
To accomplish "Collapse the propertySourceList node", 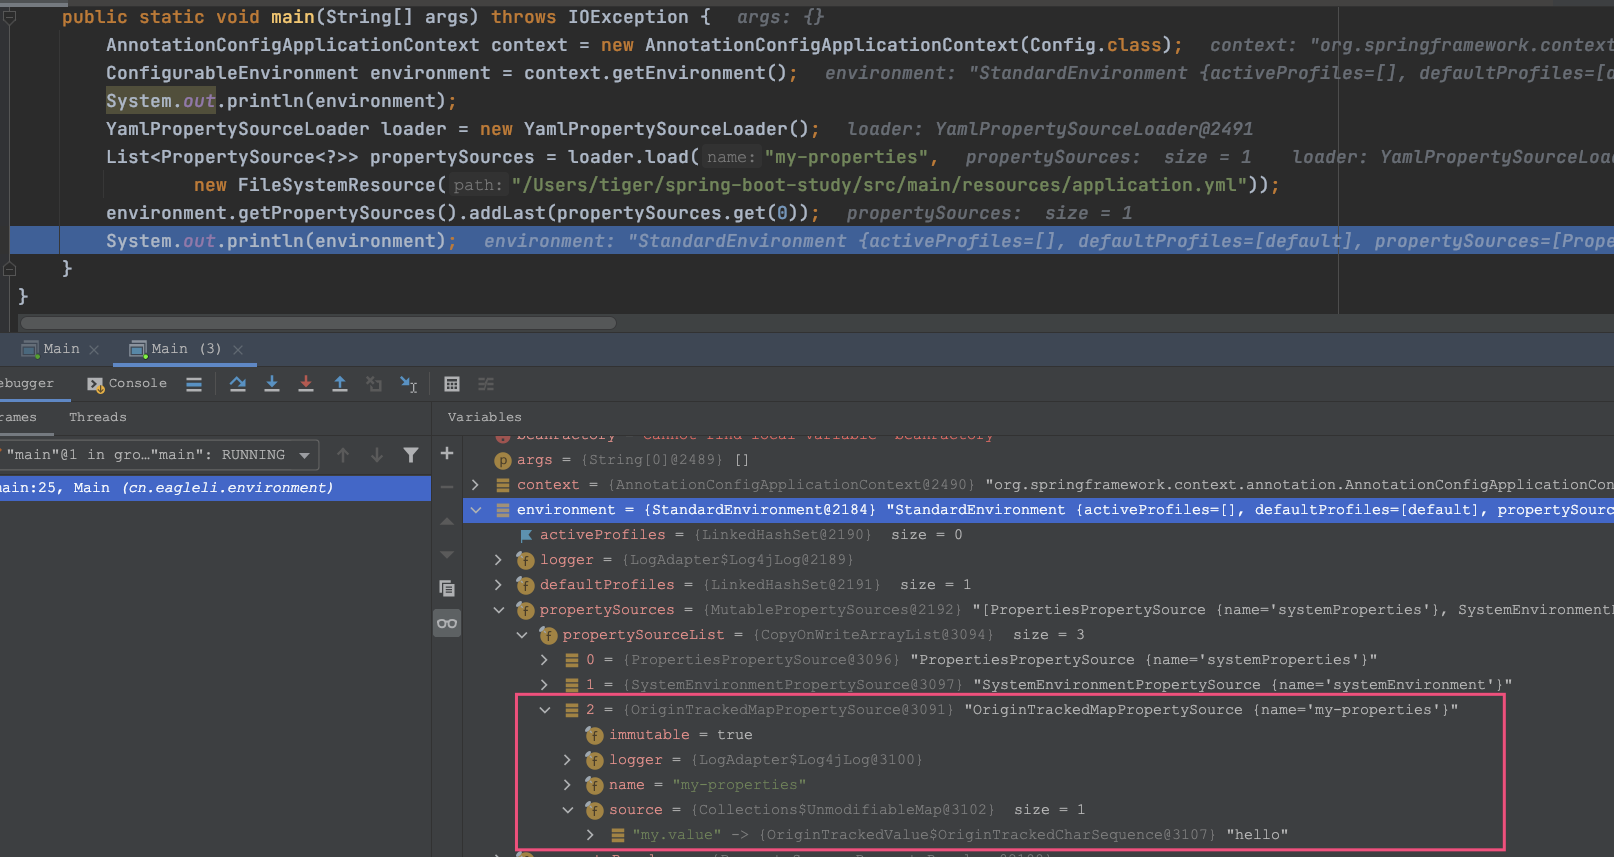I will (521, 635).
